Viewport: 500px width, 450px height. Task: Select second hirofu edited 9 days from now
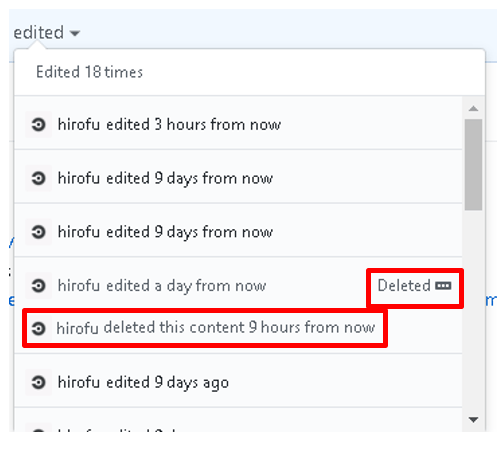(x=238, y=232)
